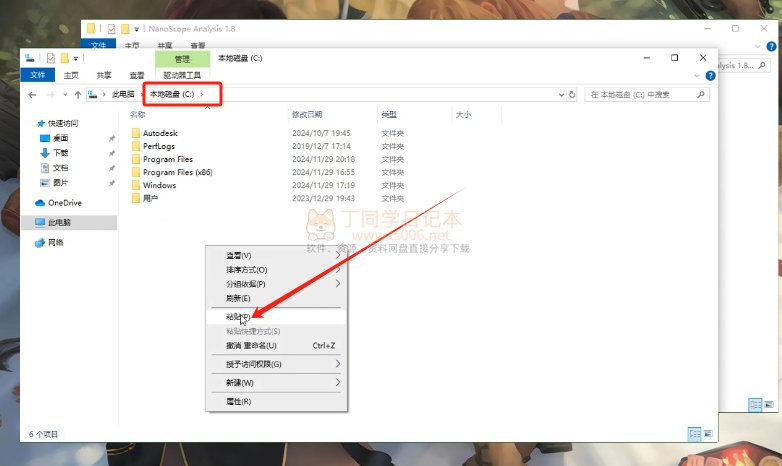Click the Autodesk date 2024/10/7 19:45
This screenshot has width=782, height=466.
321,133
